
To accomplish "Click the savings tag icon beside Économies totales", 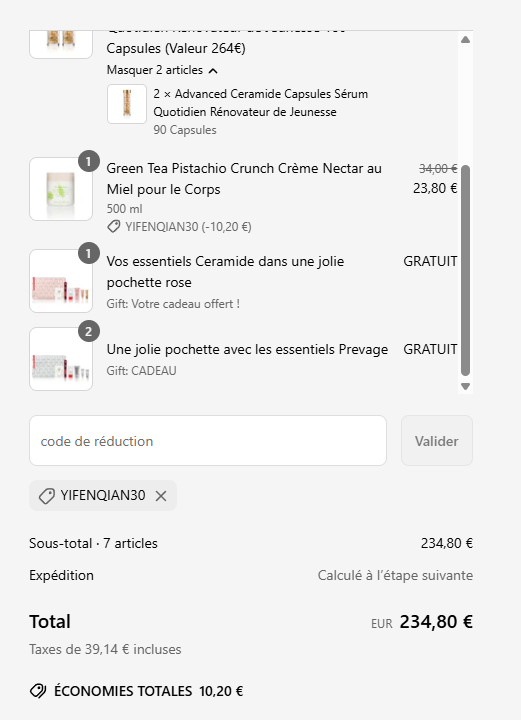I will coord(38,691).
